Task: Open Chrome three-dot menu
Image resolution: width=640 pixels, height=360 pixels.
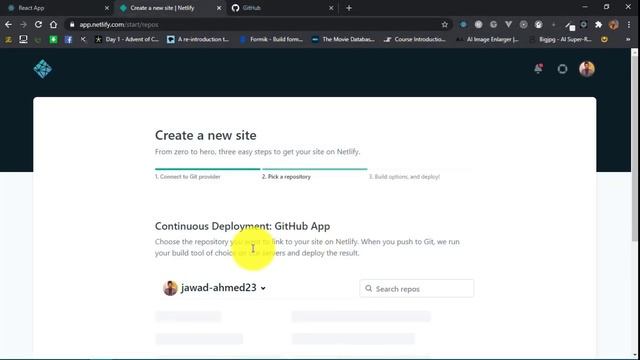Action: [629, 24]
